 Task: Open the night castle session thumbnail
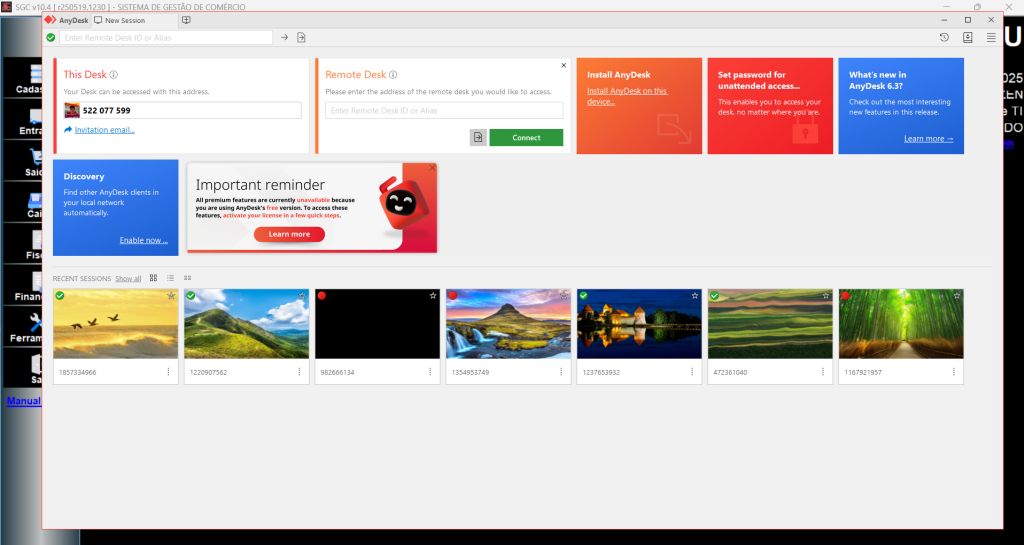[639, 324]
